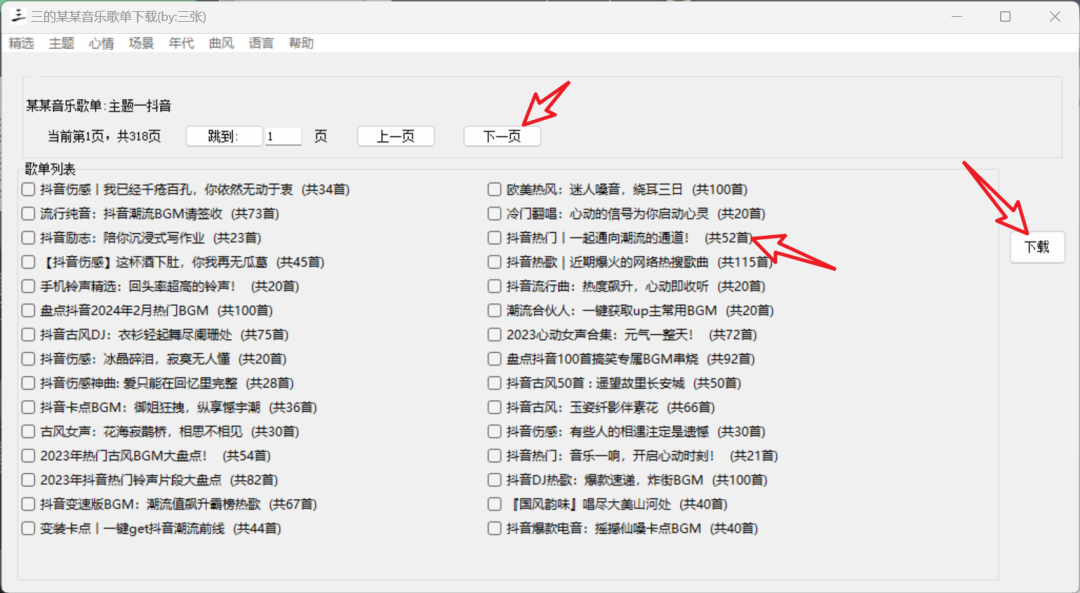Check 抖音古风 玉姿纤影伴素花 playlist
The height and width of the screenshot is (593, 1080).
pyautogui.click(x=495, y=407)
